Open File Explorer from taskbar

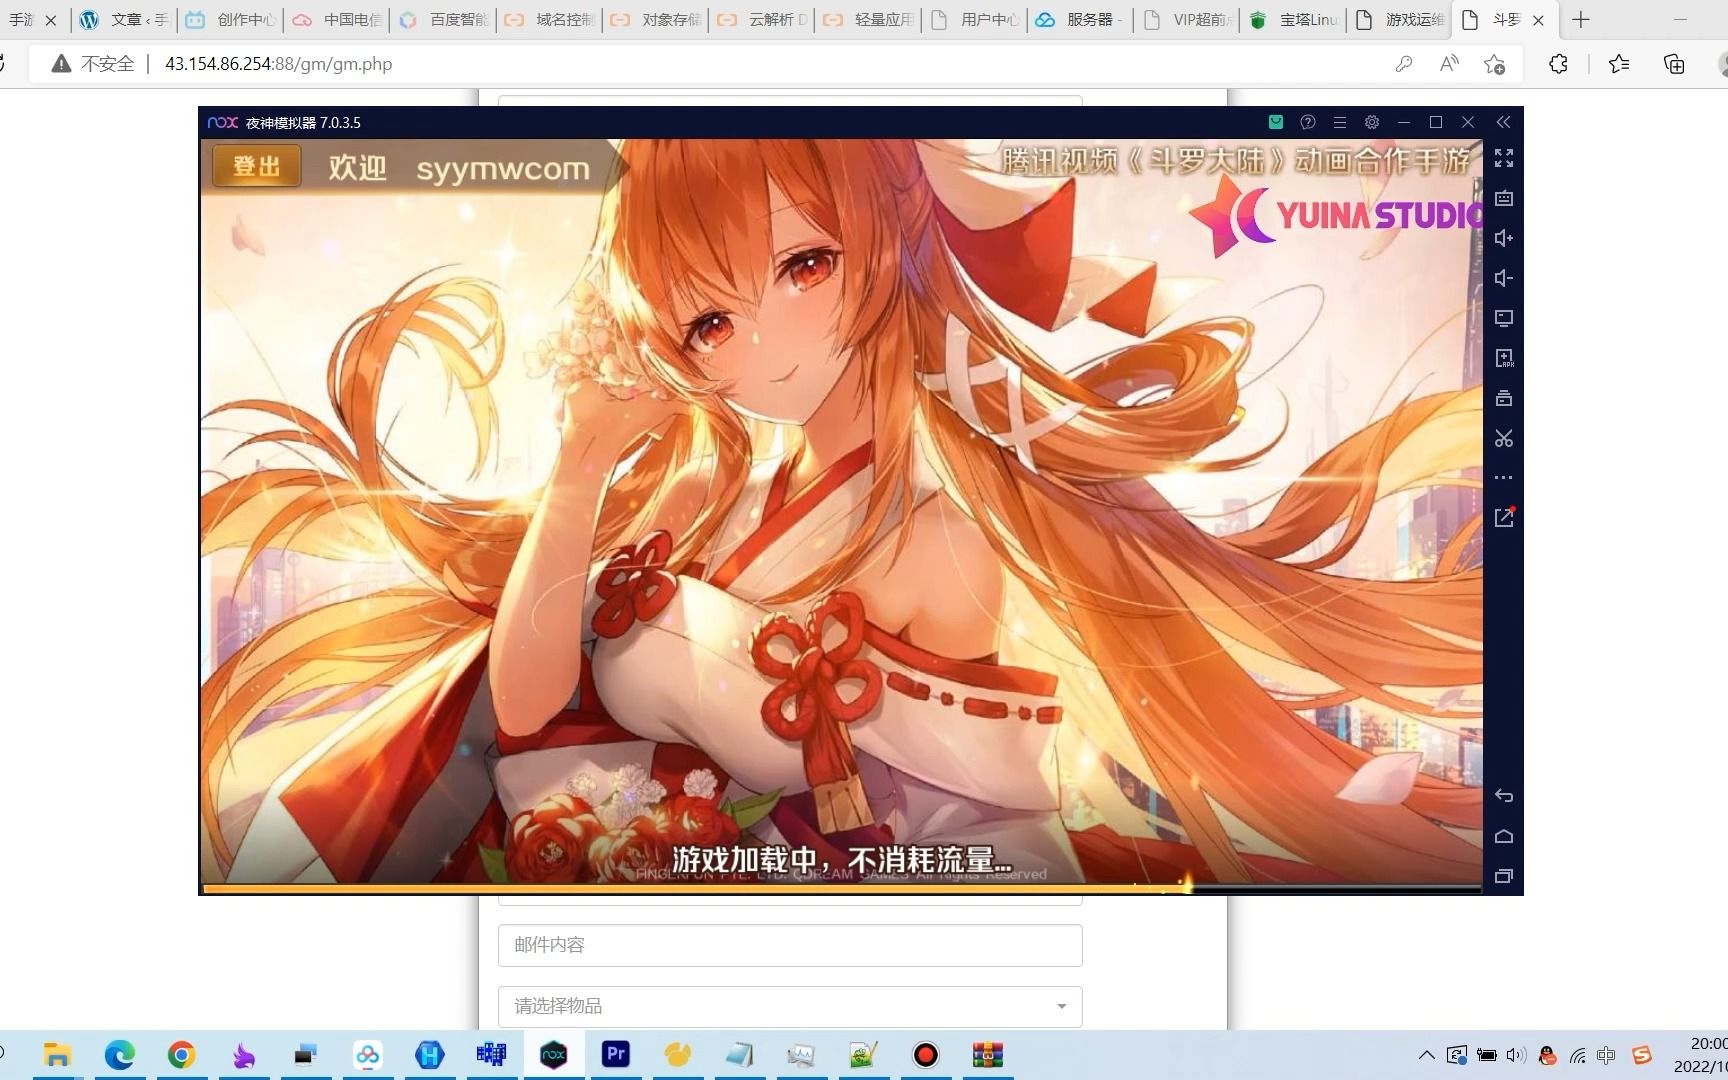57,1055
